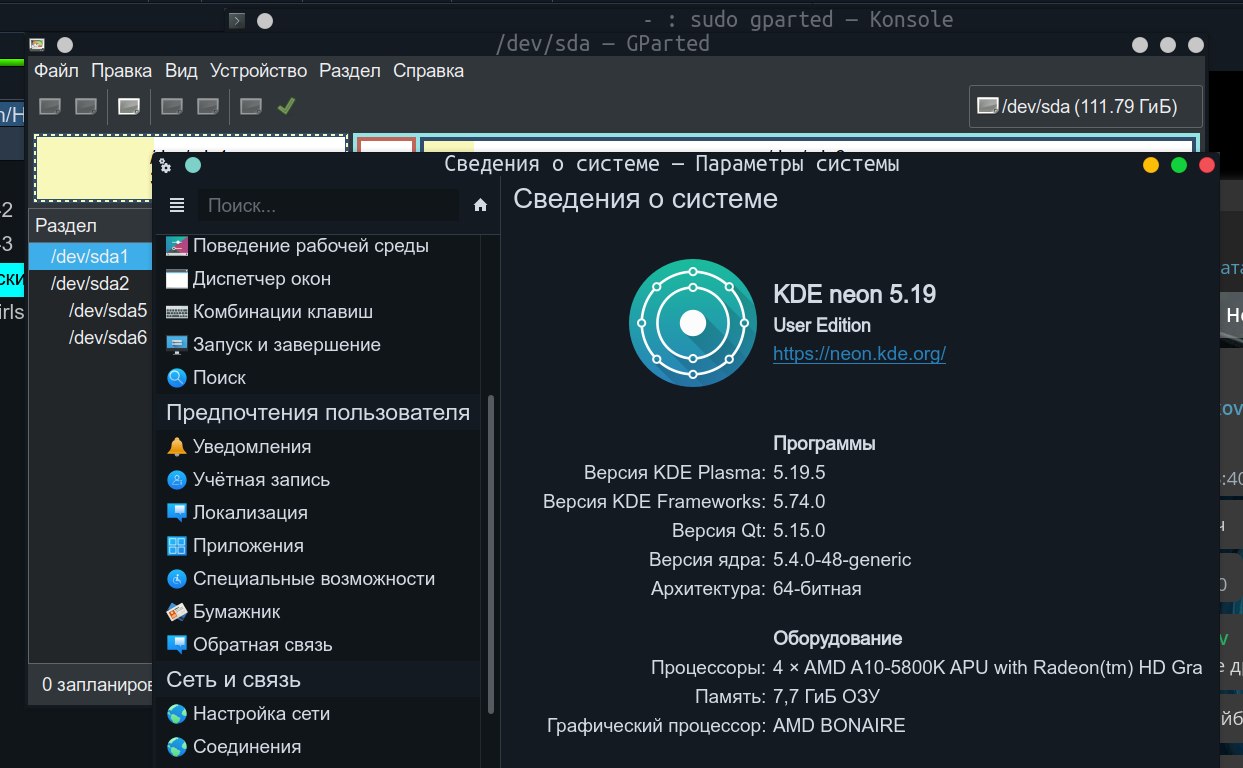Maximize System Settings with the green button
Screen dimensions: 1243x768
coord(1179,165)
